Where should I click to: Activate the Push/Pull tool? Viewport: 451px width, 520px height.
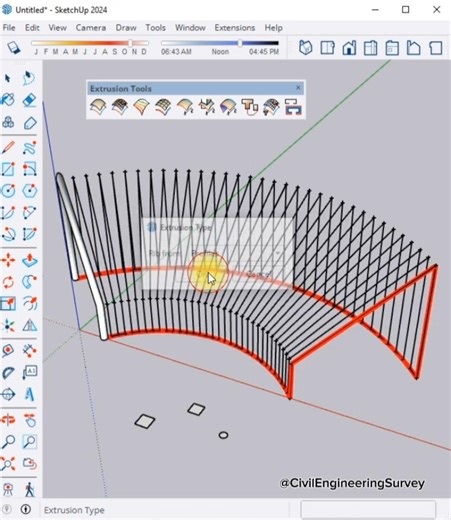coord(29,260)
